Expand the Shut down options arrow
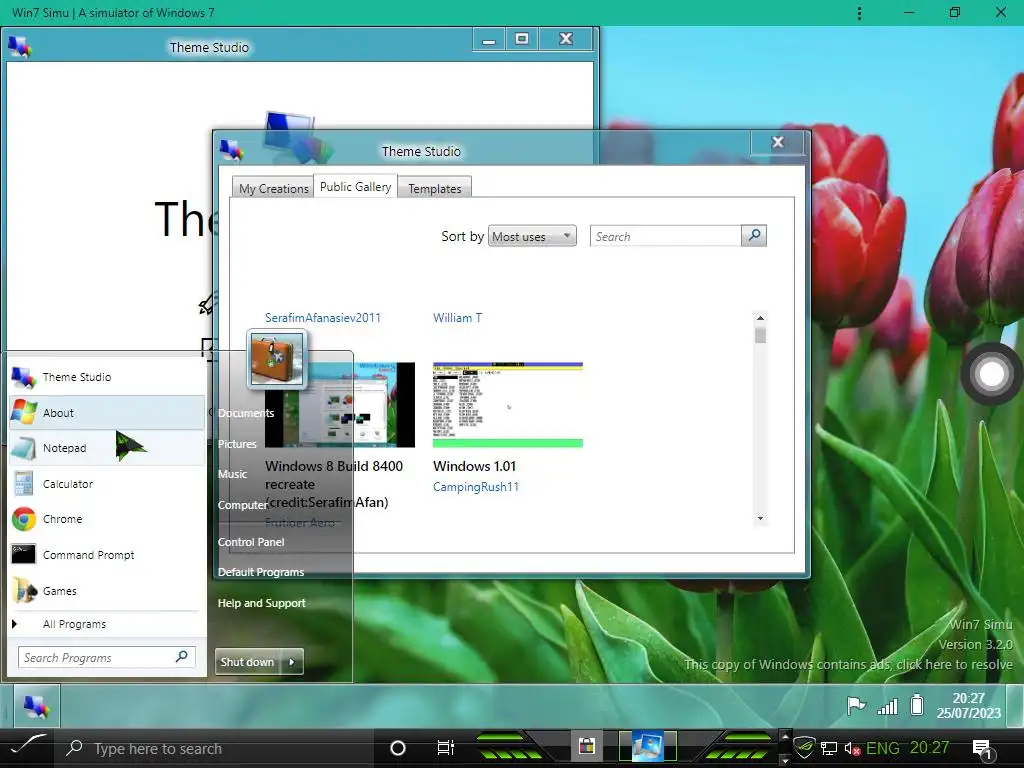Viewport: 1024px width, 768px height. point(292,662)
